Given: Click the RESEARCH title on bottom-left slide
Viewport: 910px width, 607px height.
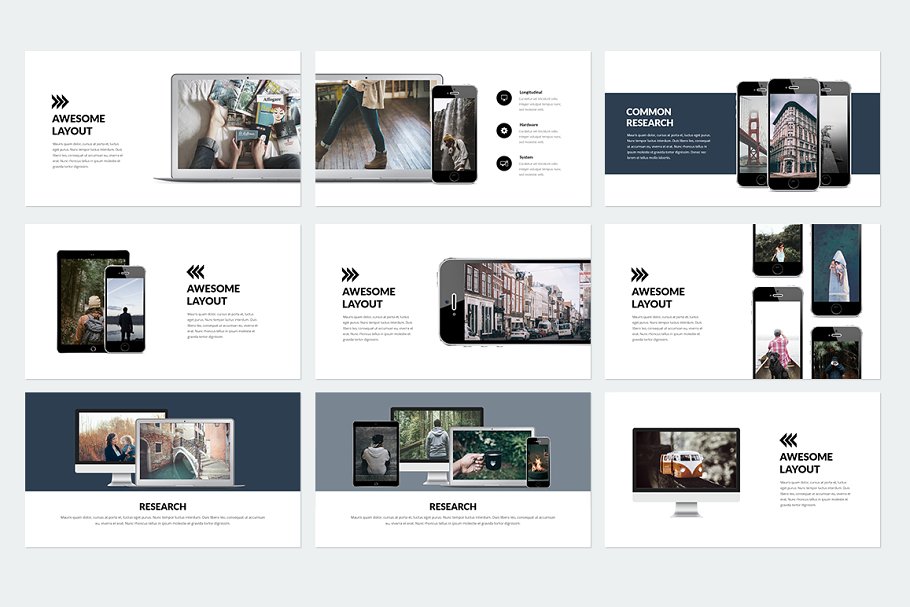Looking at the screenshot, I should pyautogui.click(x=161, y=506).
